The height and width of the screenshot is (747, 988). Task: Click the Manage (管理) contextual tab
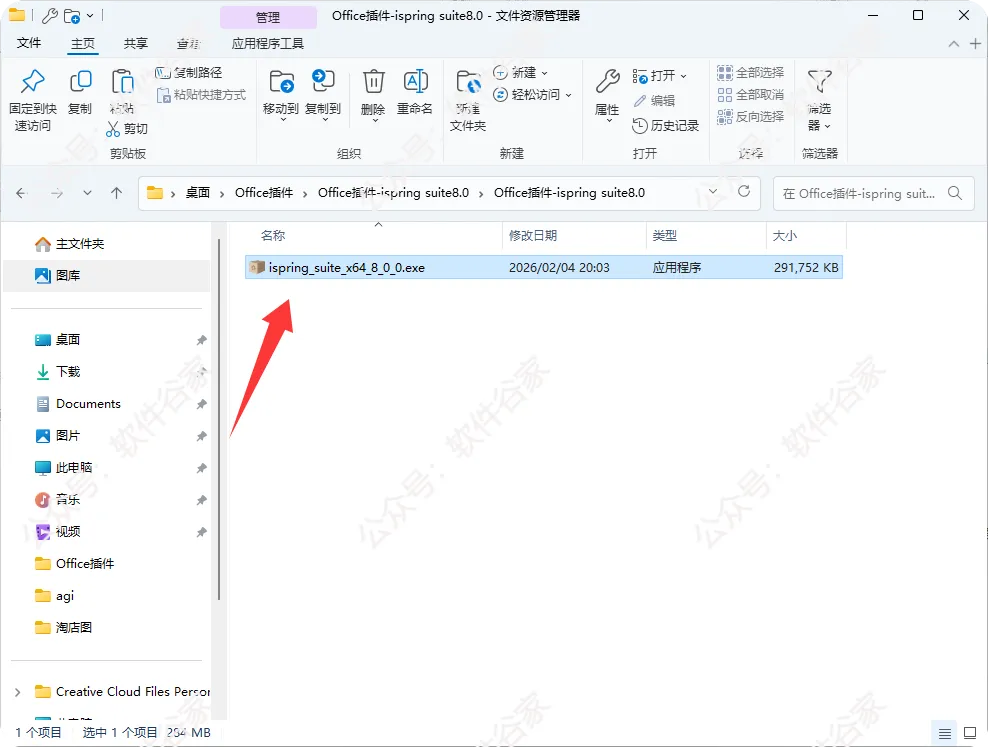(268, 18)
